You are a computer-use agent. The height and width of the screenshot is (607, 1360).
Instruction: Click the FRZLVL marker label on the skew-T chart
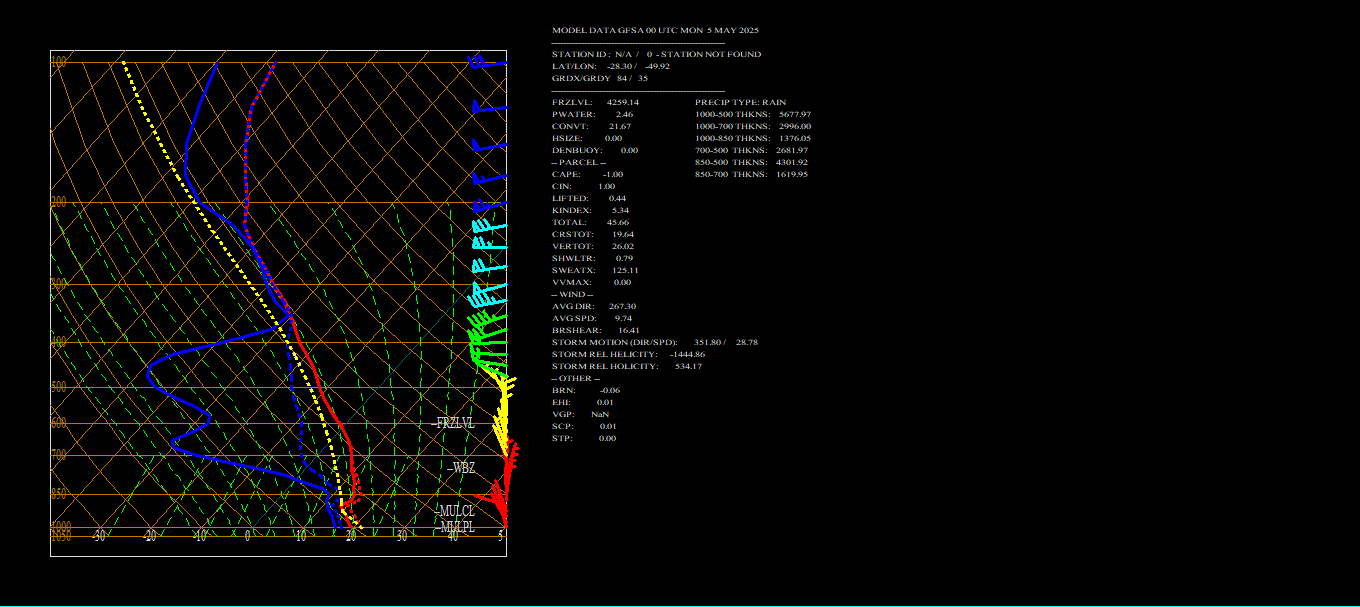pos(455,423)
